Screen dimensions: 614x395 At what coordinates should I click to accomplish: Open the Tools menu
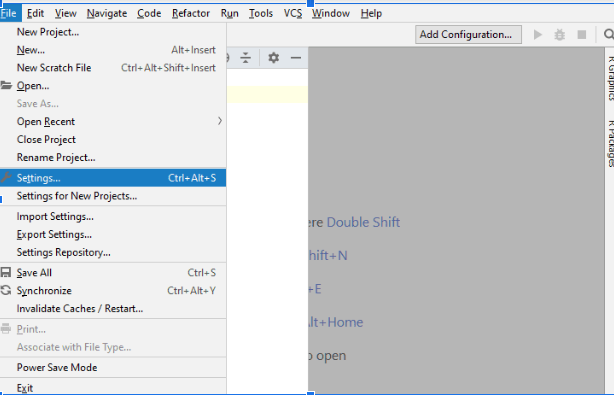(261, 13)
